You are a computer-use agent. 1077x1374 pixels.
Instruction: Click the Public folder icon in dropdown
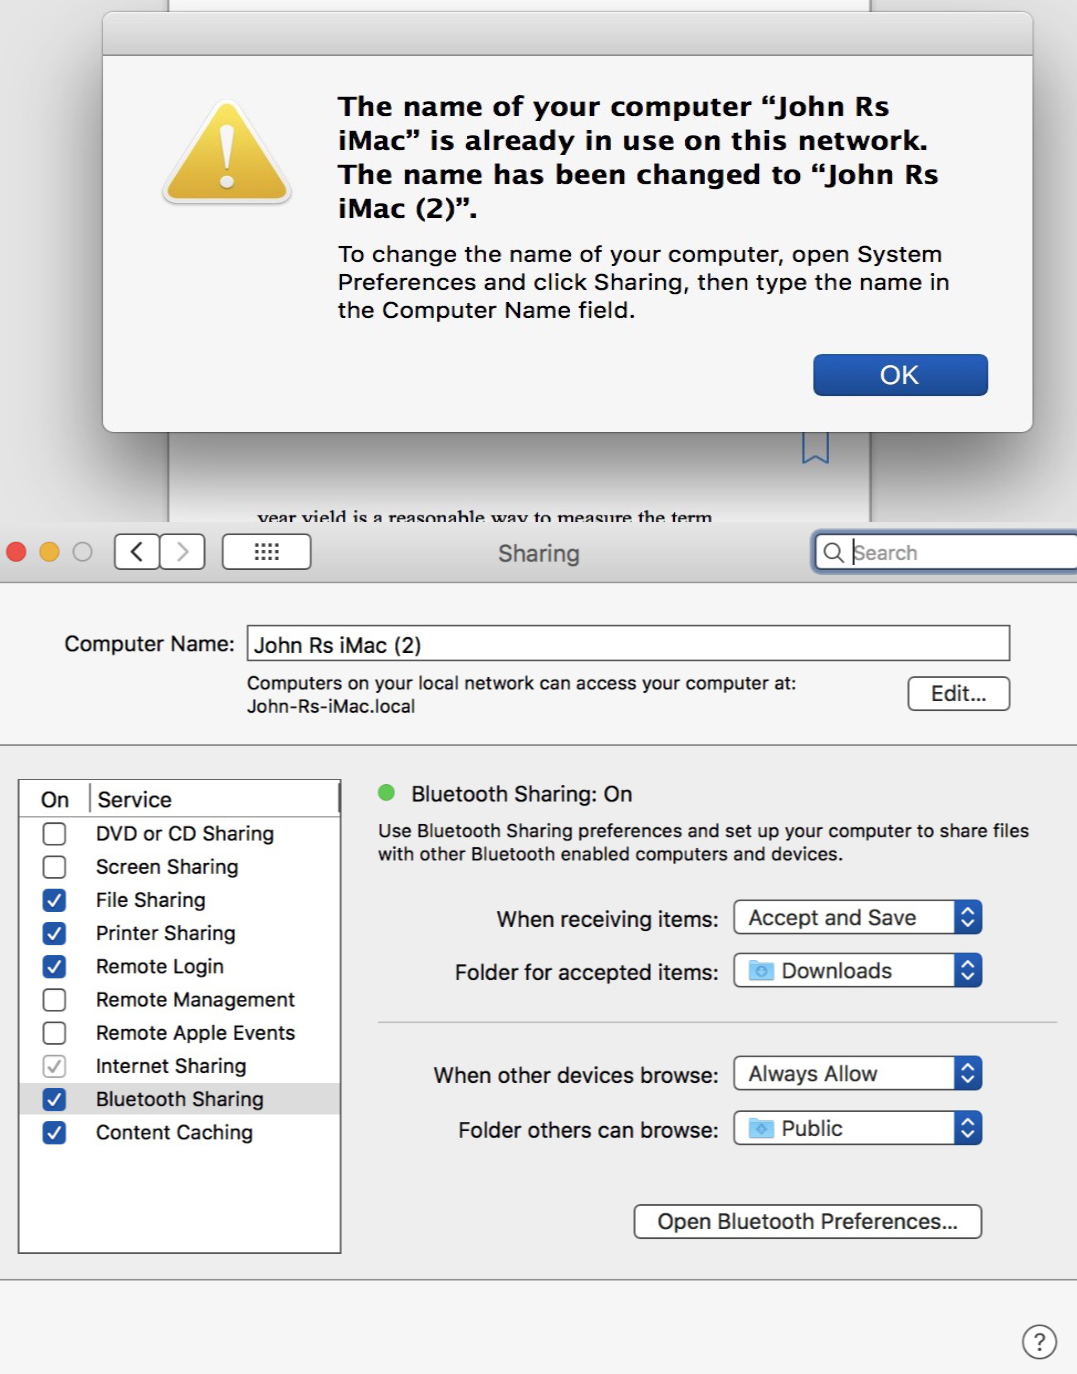click(x=762, y=1128)
